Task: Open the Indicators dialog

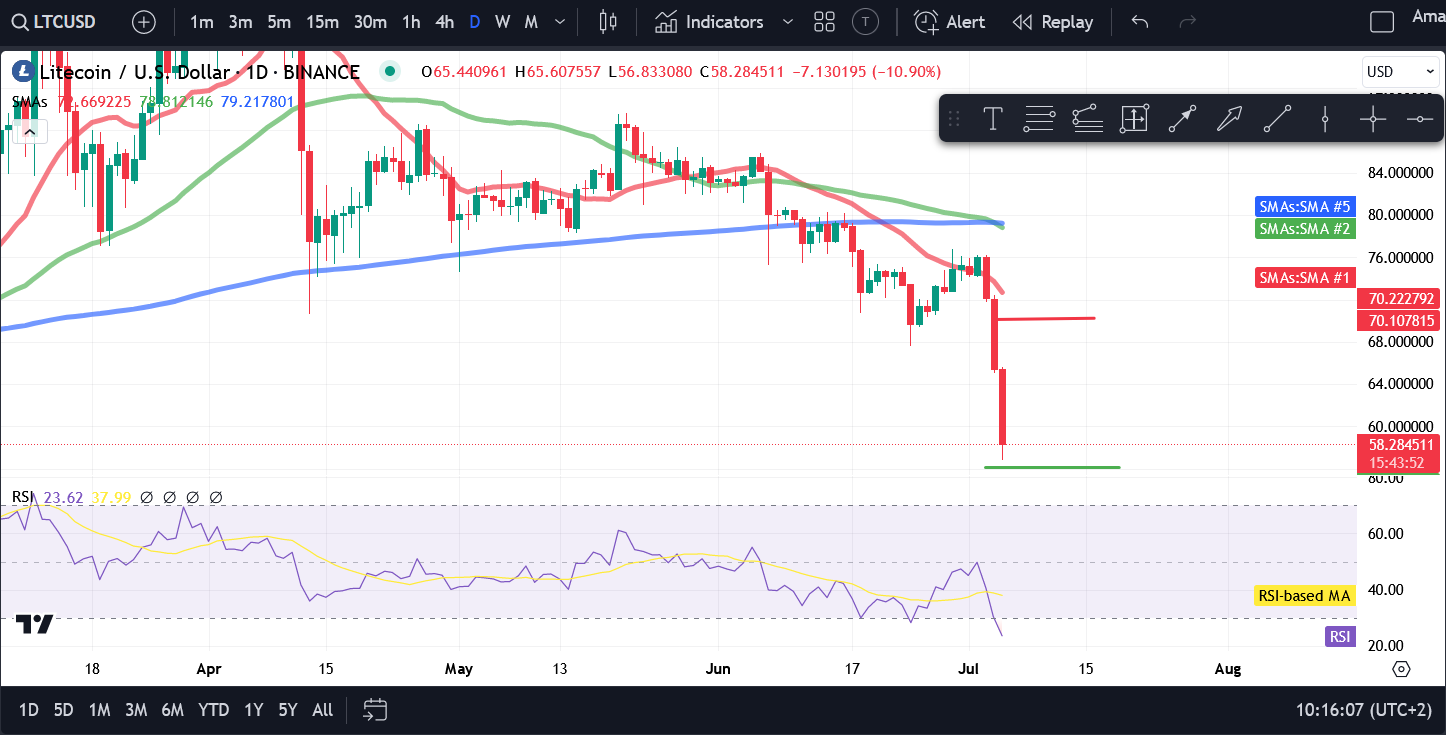Action: coord(709,21)
